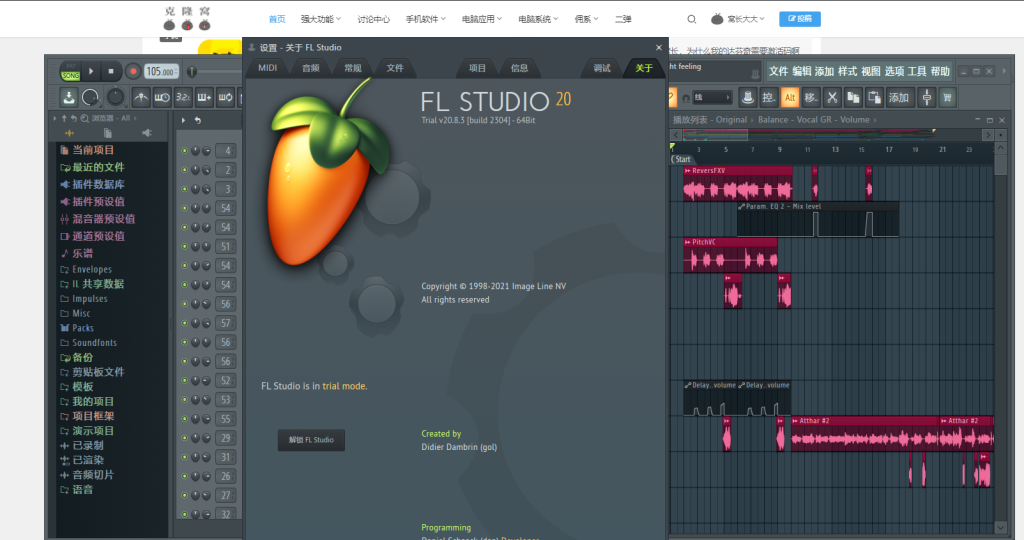Click the vertical slider icon in playlist toolbar
Viewport: 1024px width, 540px height.
pos(927,98)
